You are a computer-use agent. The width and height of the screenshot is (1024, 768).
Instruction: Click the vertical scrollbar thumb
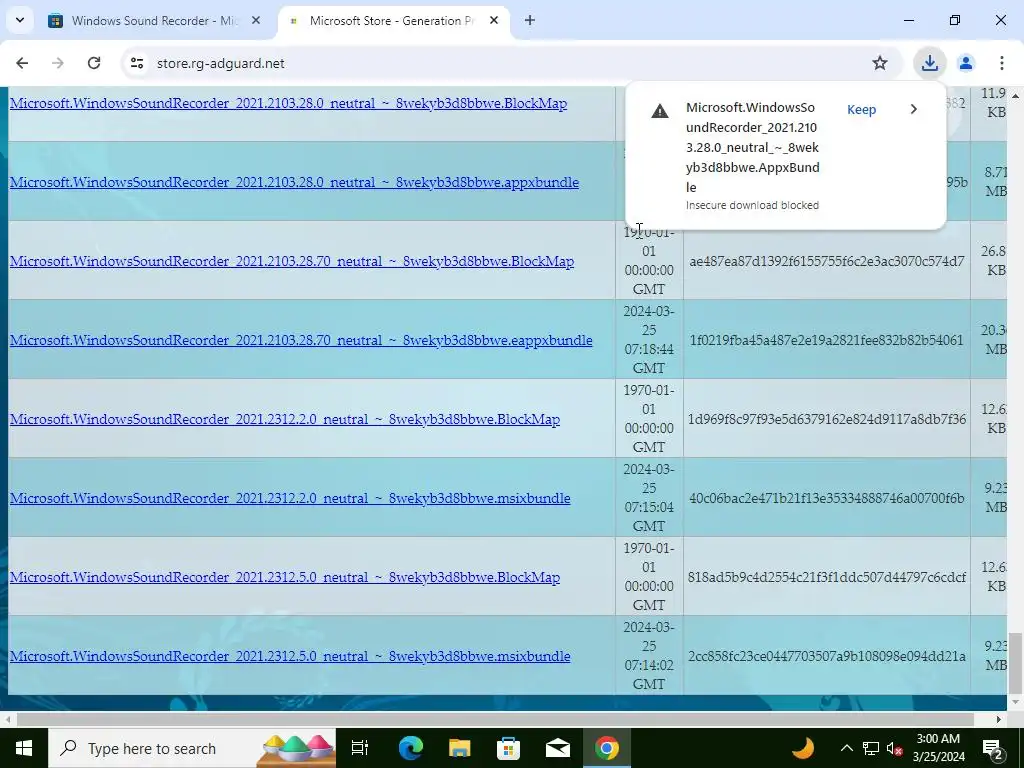coord(1015,665)
